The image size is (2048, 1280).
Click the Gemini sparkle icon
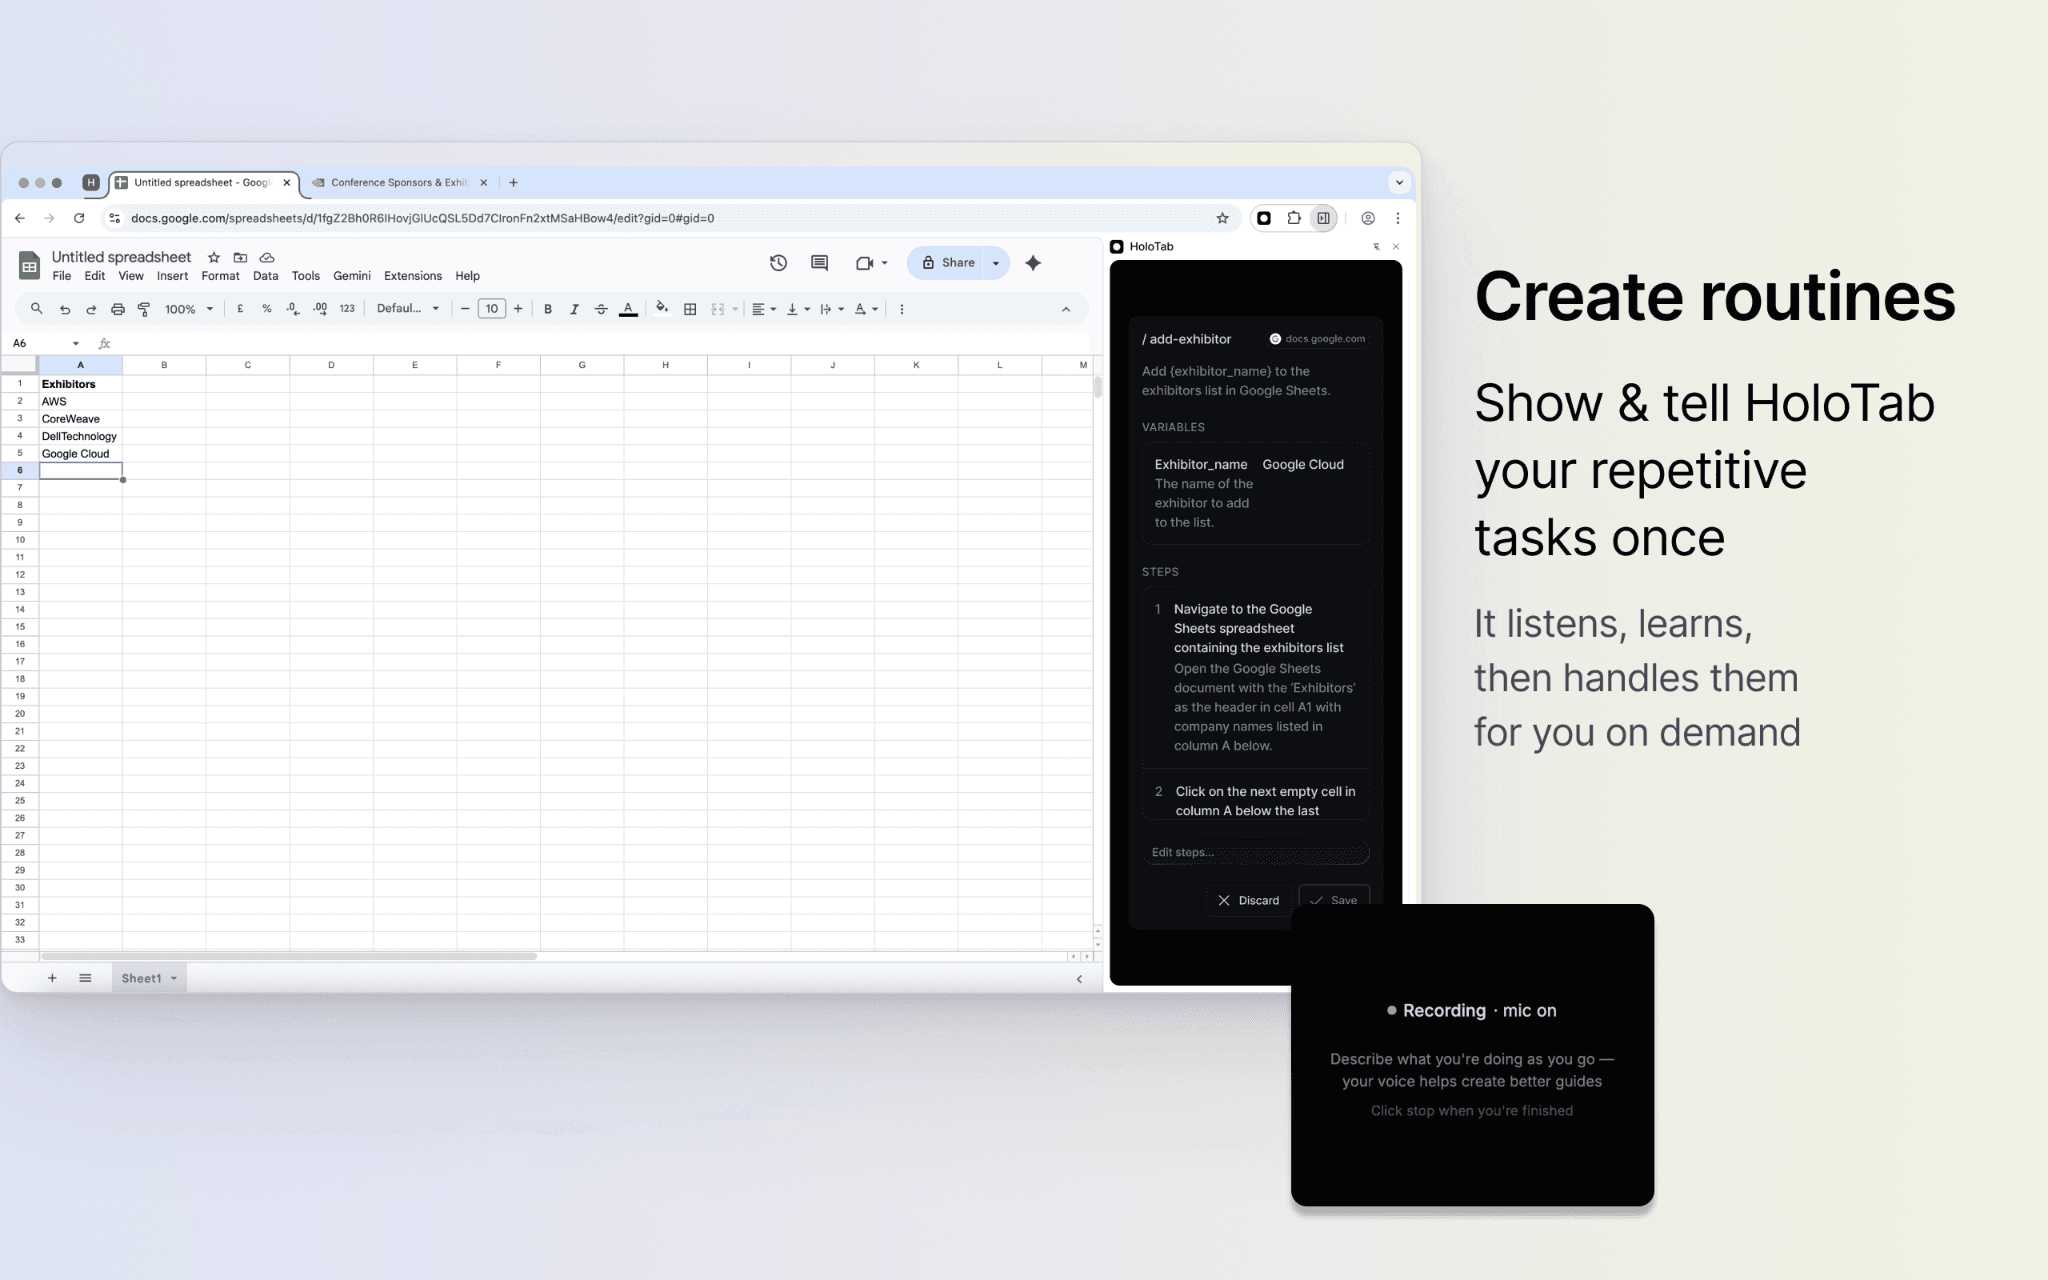[1033, 263]
